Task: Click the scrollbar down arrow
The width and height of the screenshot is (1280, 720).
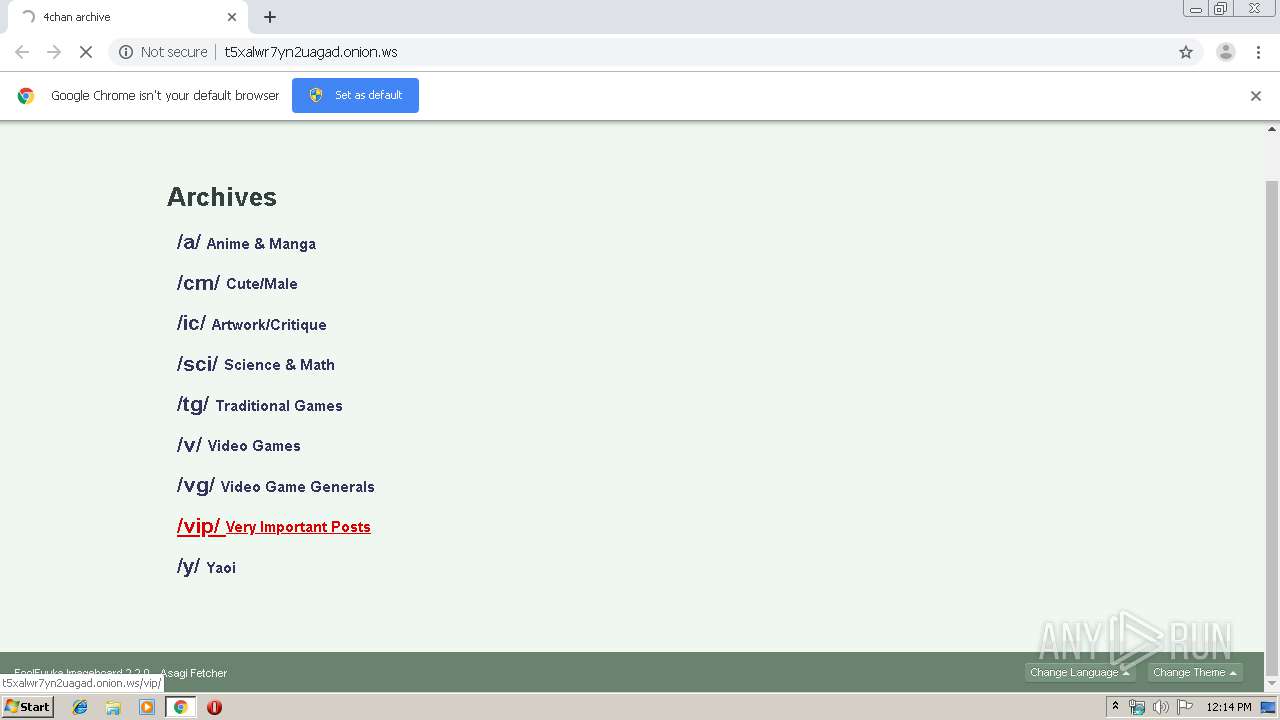Action: (1272, 684)
